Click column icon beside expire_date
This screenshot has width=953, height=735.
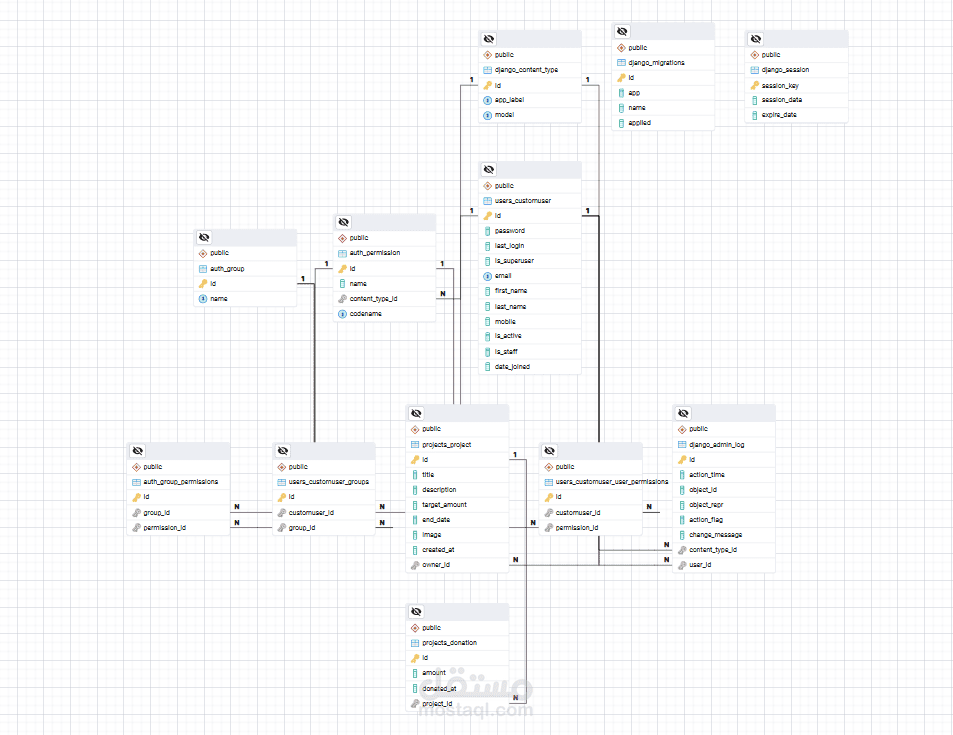[754, 115]
